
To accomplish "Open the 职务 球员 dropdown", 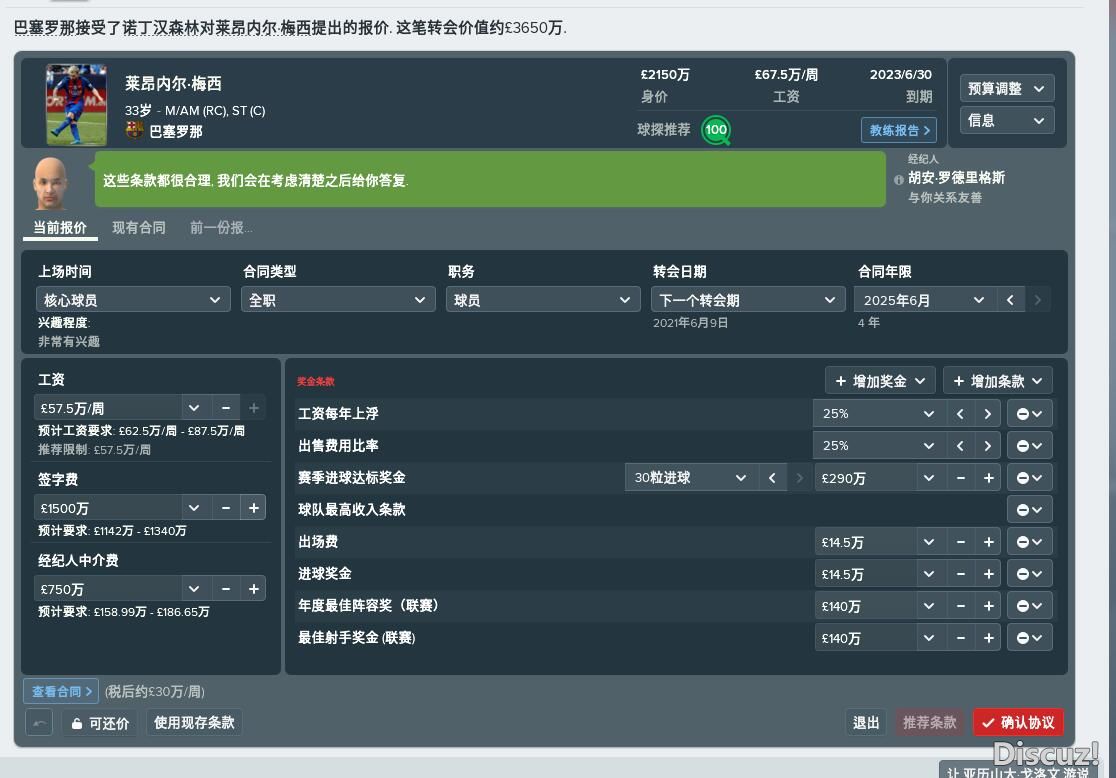I will coord(542,300).
